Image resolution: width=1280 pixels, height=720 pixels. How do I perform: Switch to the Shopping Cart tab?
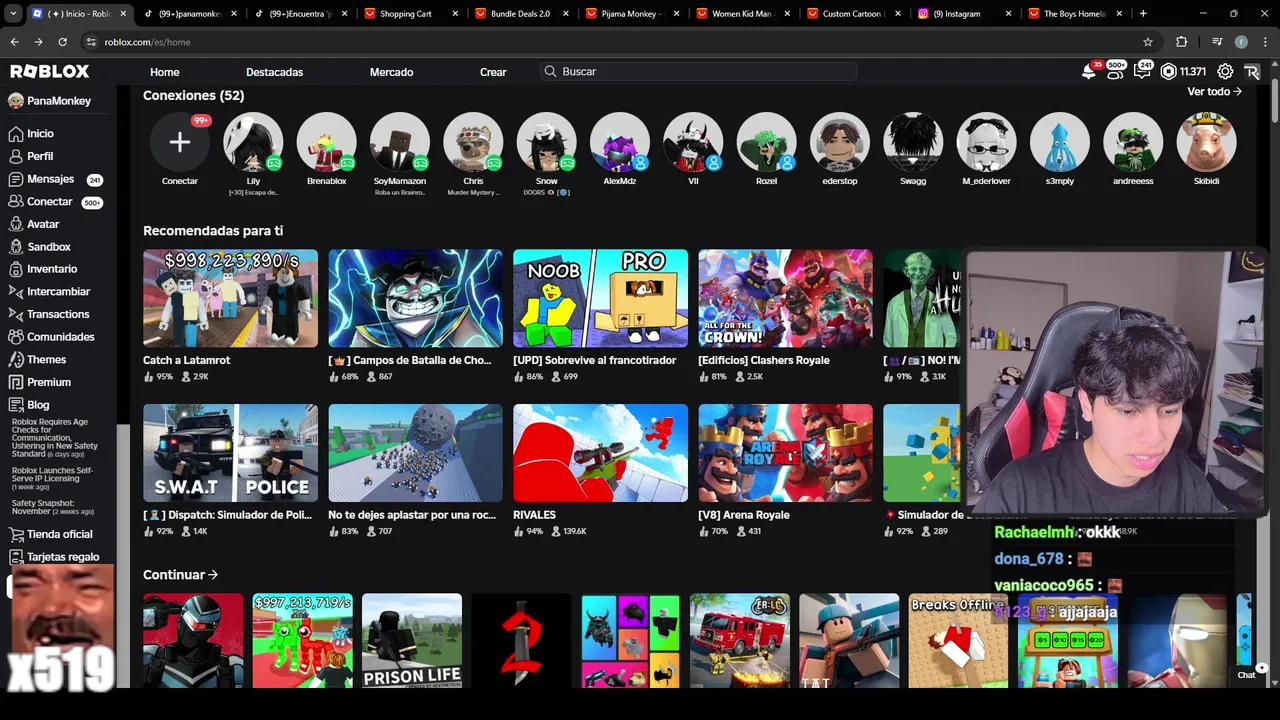[x=410, y=14]
